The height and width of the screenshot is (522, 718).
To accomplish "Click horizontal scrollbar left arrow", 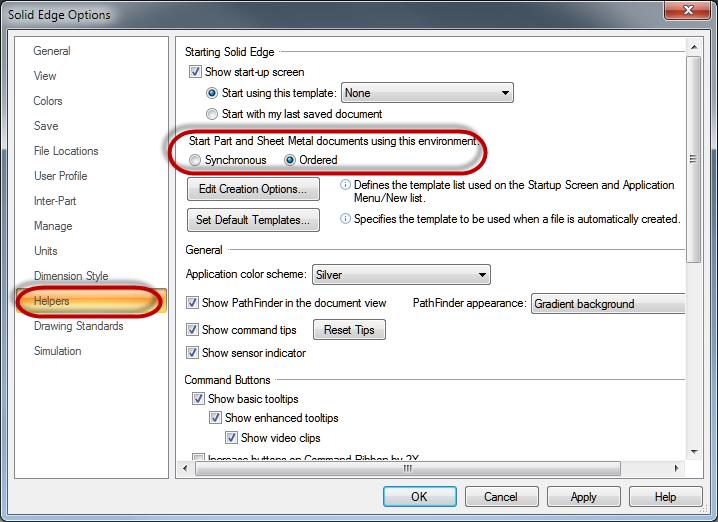I will (x=185, y=468).
